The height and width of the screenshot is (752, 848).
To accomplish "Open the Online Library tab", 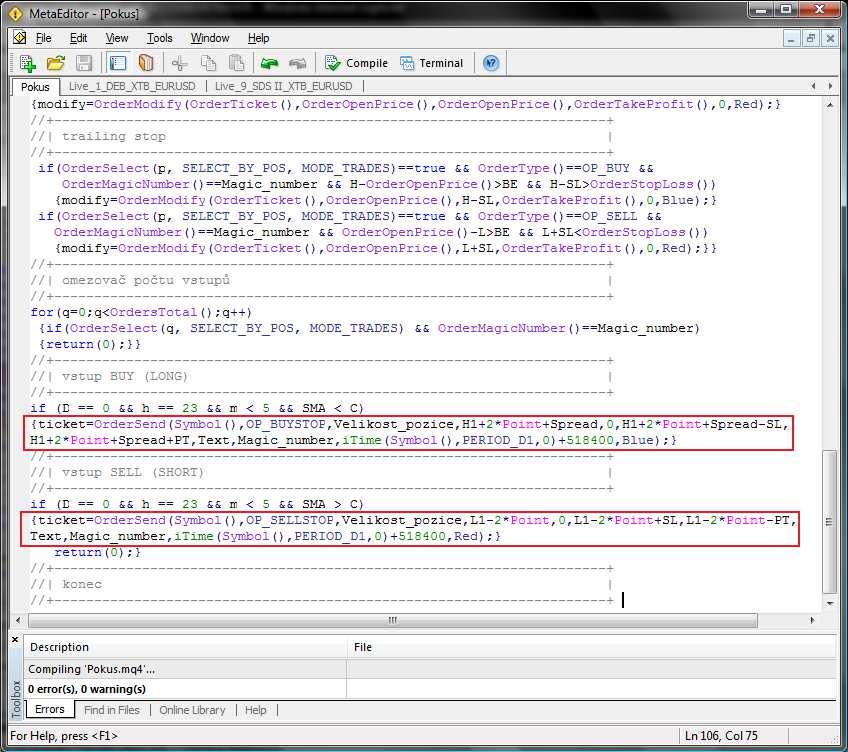I will click(x=192, y=710).
